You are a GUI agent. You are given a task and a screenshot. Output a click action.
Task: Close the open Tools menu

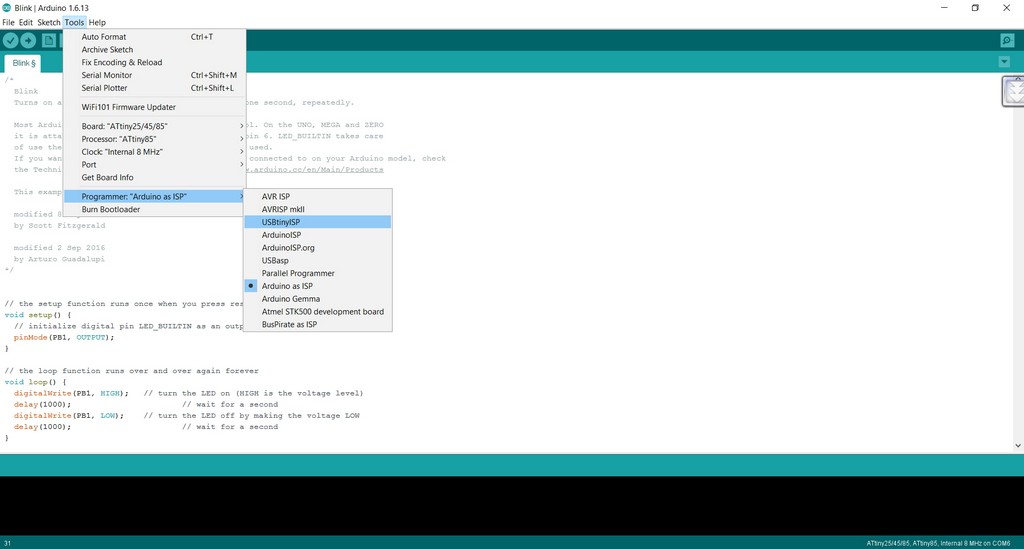click(74, 22)
